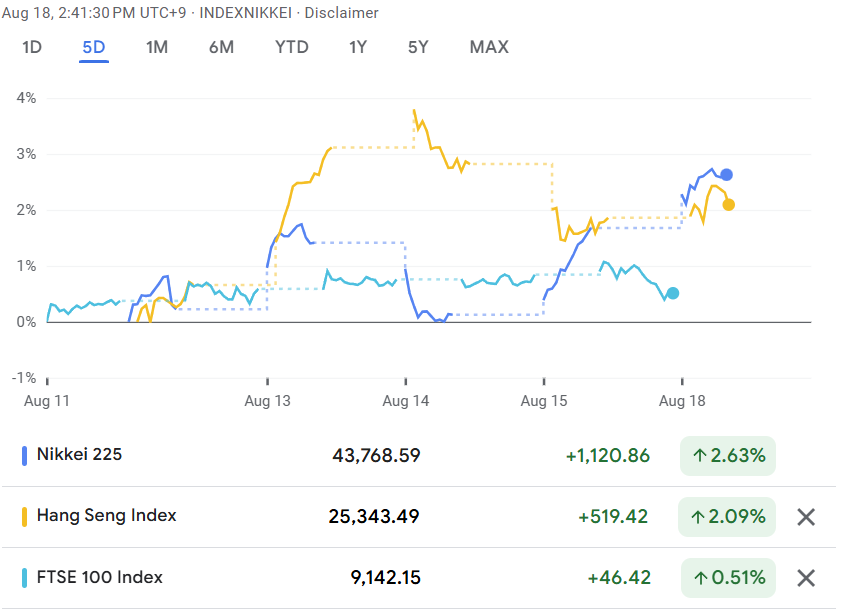Viewport: 847px width, 611px height.
Task: Open the Disclaimer link
Action: pyautogui.click(x=341, y=12)
